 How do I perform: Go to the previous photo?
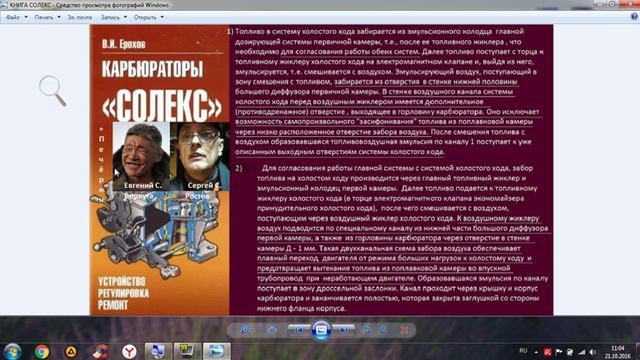point(299,330)
